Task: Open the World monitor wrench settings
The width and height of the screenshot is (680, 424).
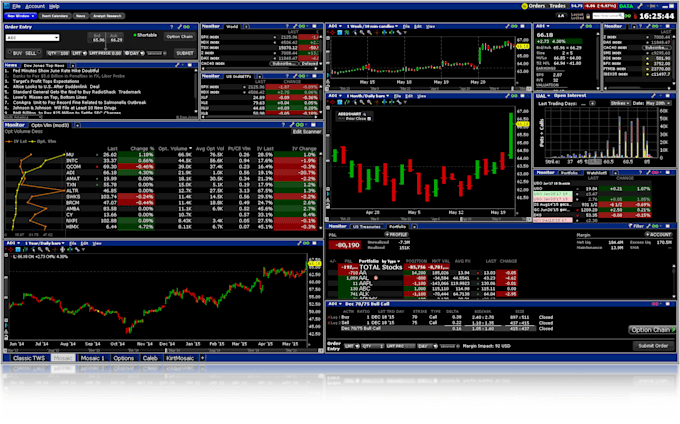Action: pos(295,26)
